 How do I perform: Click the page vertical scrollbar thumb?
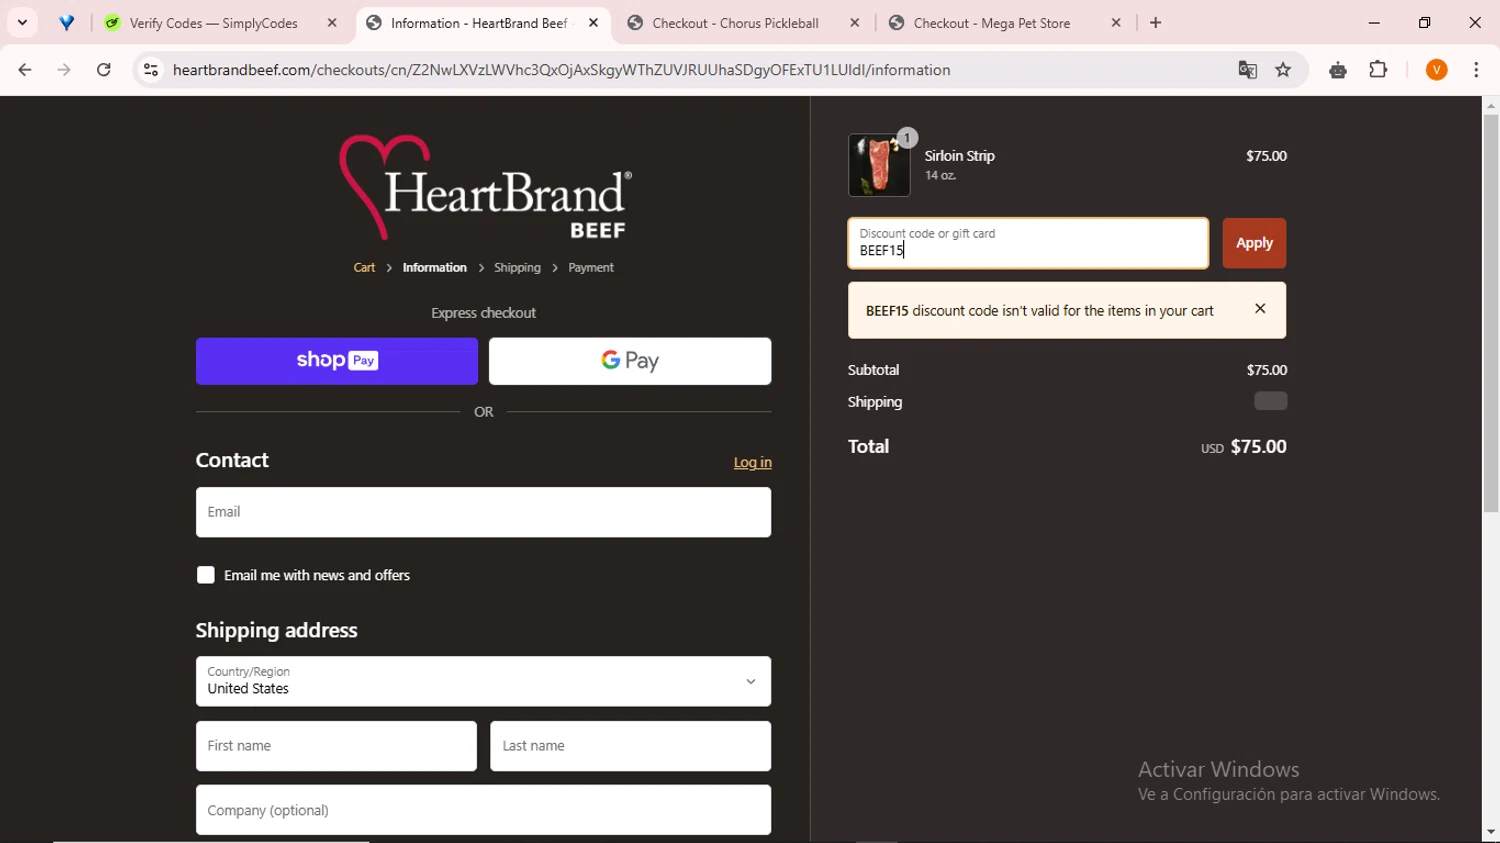[x=1491, y=314]
